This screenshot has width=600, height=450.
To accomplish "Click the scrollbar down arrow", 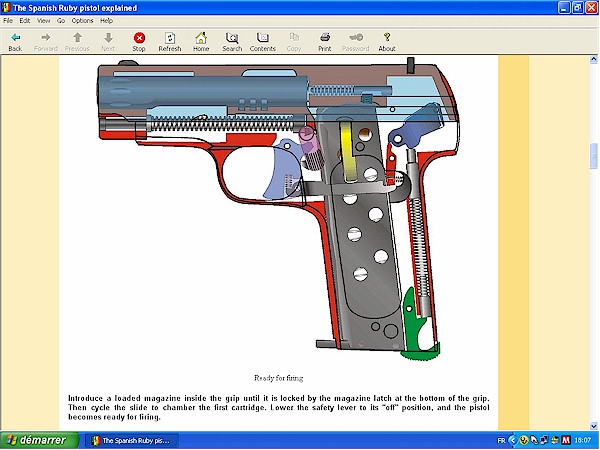I will pos(593,426).
